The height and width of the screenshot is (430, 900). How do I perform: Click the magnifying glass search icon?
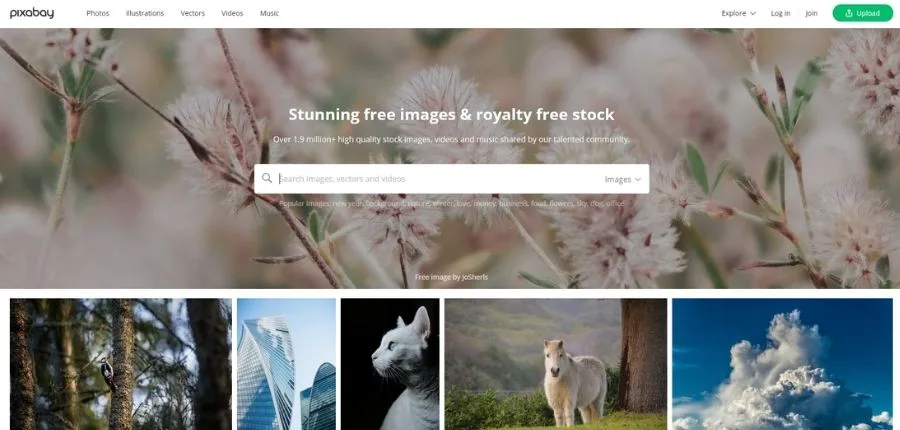point(266,179)
